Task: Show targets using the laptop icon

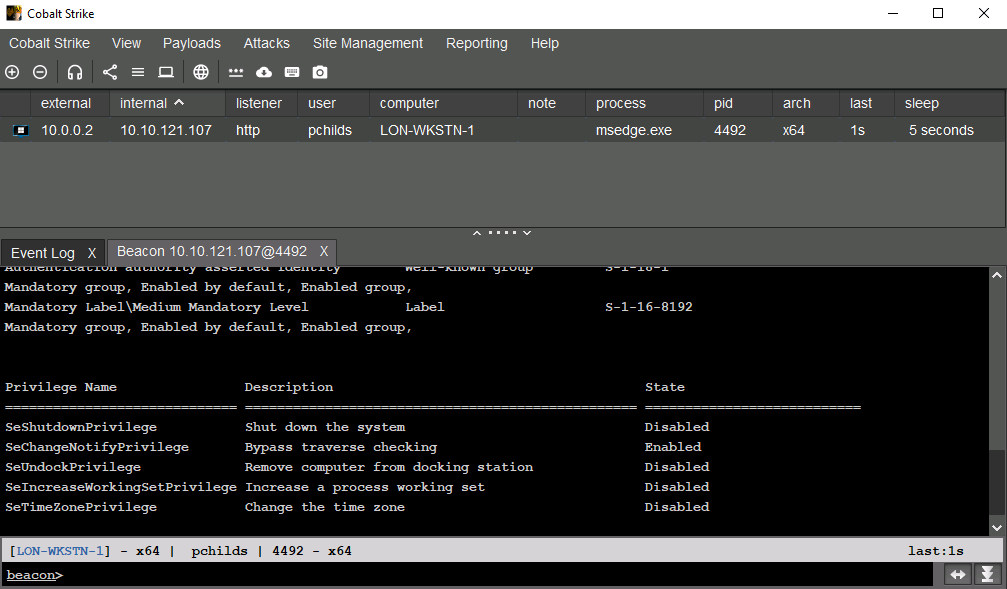Action: tap(166, 72)
